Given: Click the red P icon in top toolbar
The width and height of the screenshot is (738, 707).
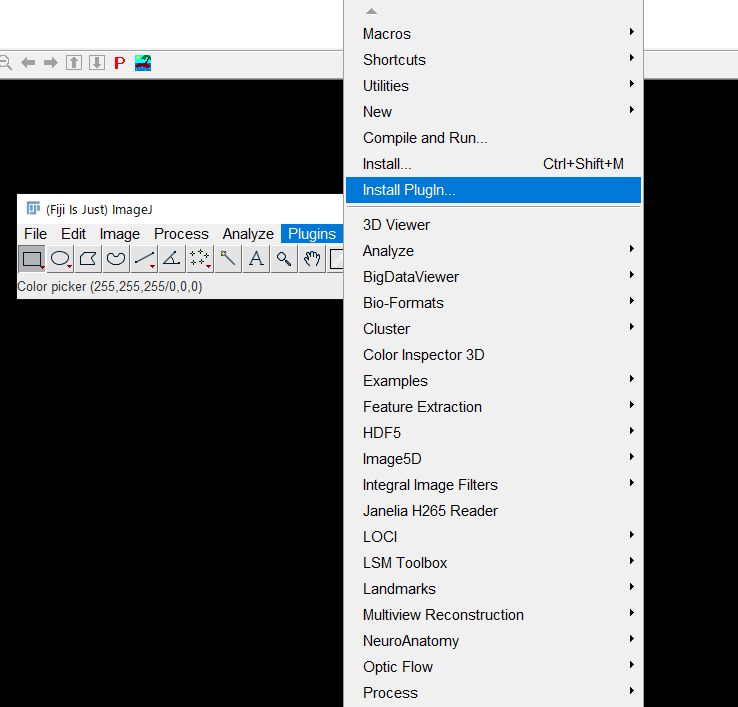Looking at the screenshot, I should (120, 63).
